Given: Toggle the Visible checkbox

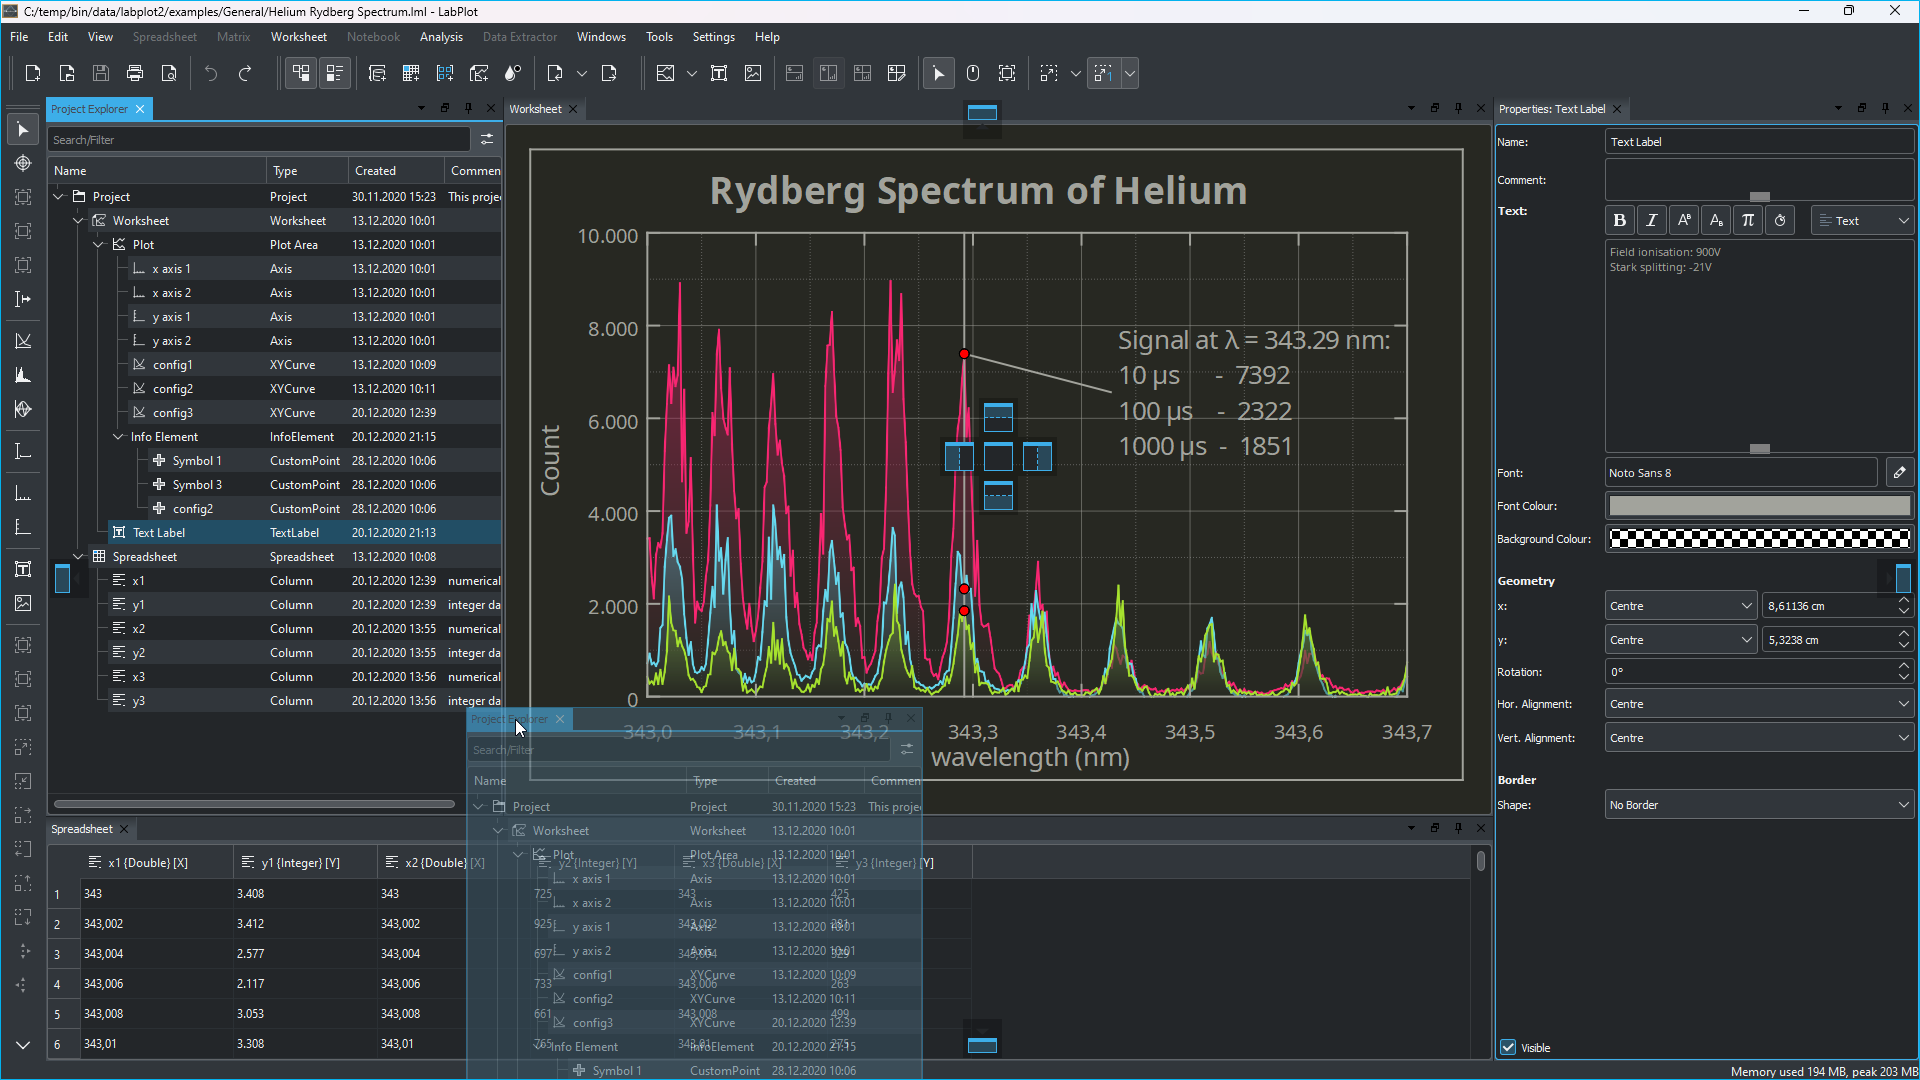Looking at the screenshot, I should [x=1508, y=1047].
